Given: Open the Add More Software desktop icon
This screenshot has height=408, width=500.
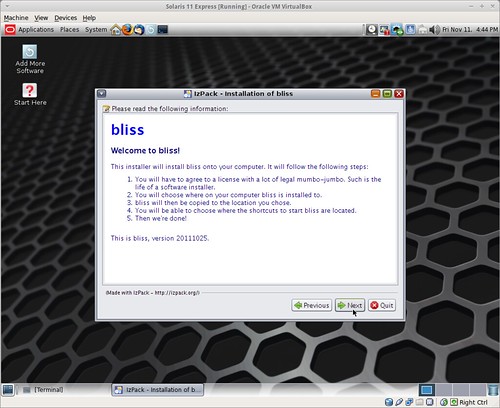Looking at the screenshot, I should pyautogui.click(x=30, y=59).
